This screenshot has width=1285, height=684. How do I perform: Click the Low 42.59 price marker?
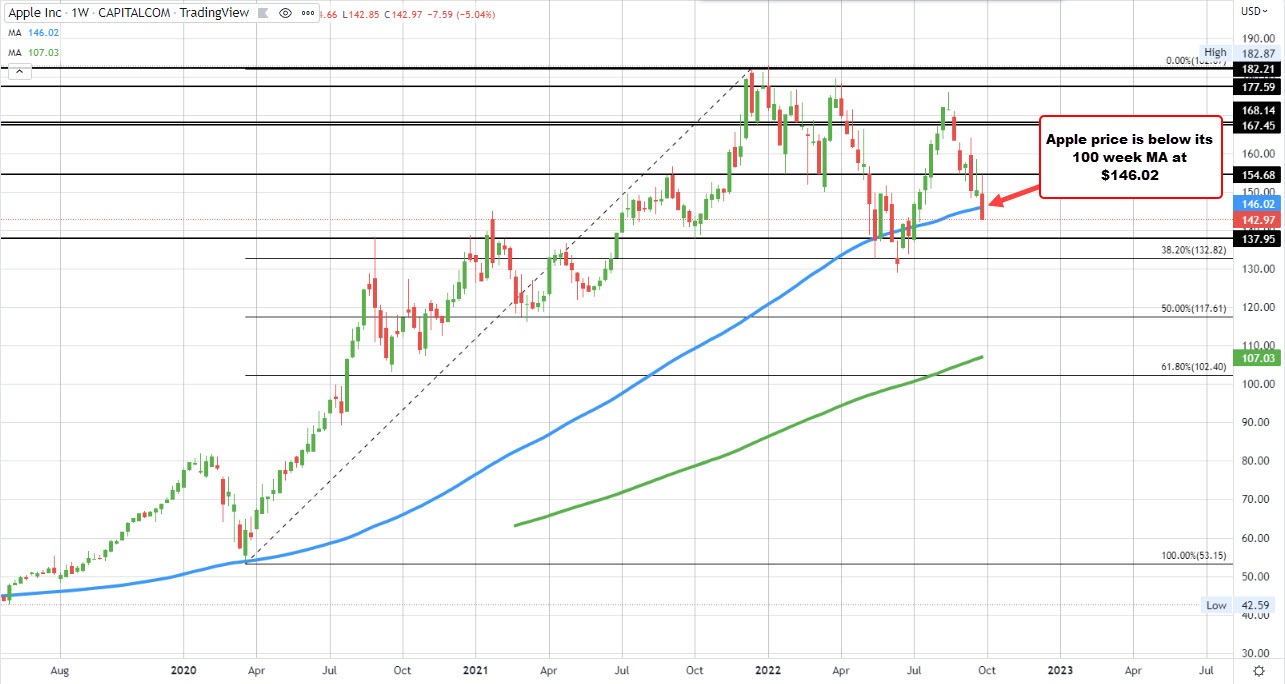[1239, 605]
